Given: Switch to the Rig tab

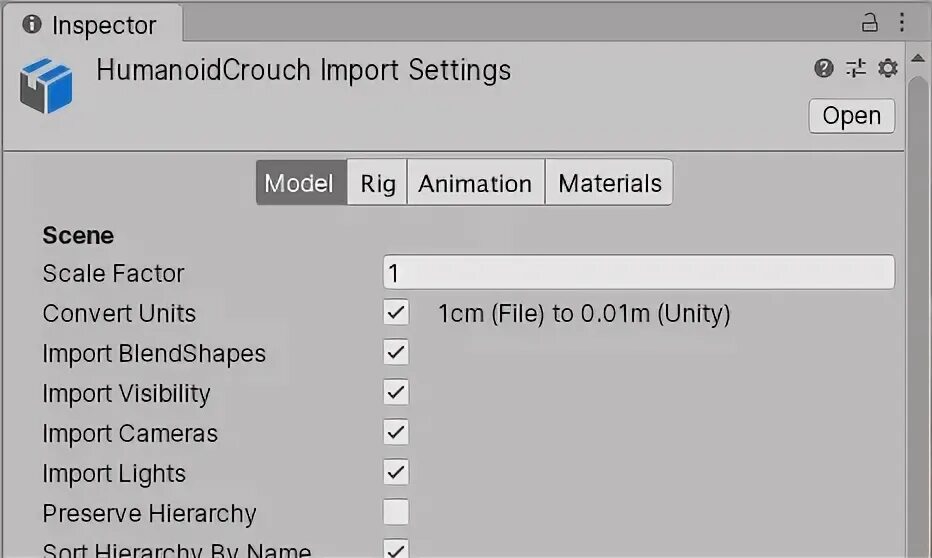Looking at the screenshot, I should pyautogui.click(x=377, y=183).
